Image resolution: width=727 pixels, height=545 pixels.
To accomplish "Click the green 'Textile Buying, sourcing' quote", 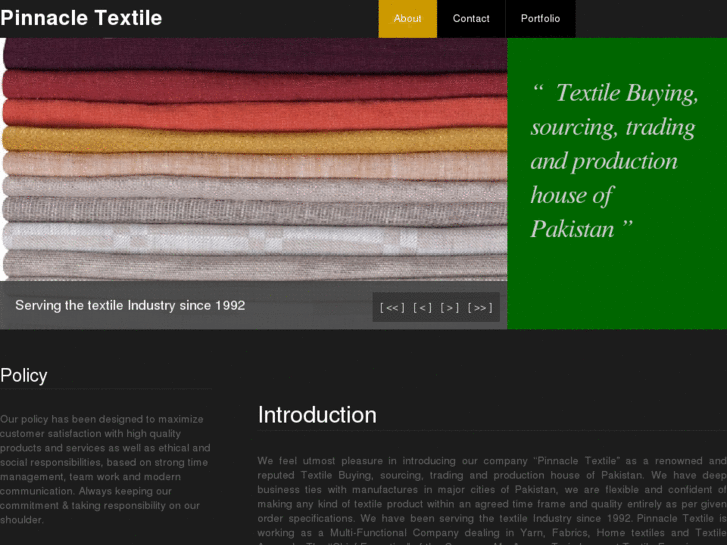I will [x=614, y=160].
